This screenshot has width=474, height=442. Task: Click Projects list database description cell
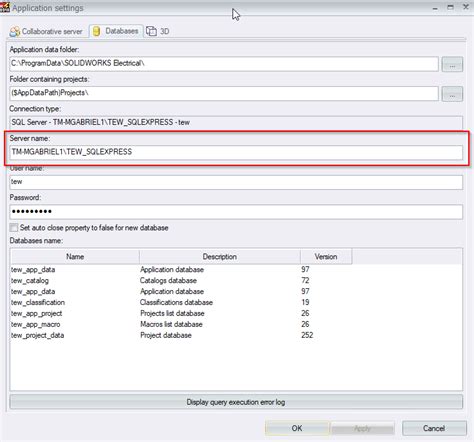click(172, 314)
